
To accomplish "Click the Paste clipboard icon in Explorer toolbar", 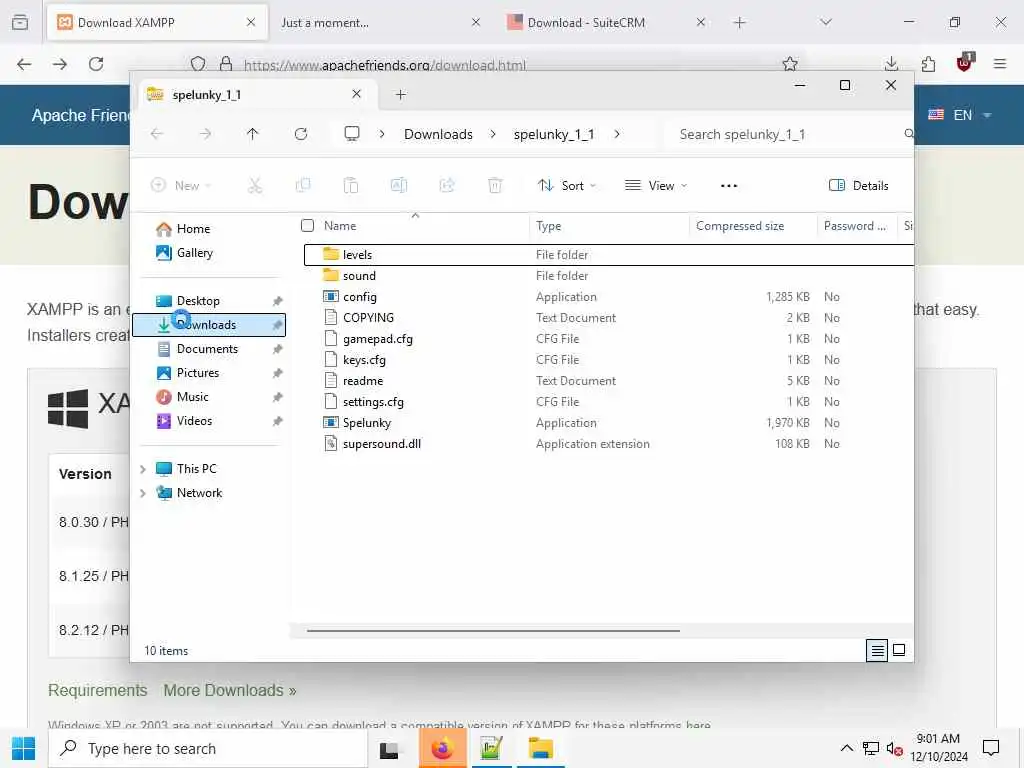I will tap(351, 185).
